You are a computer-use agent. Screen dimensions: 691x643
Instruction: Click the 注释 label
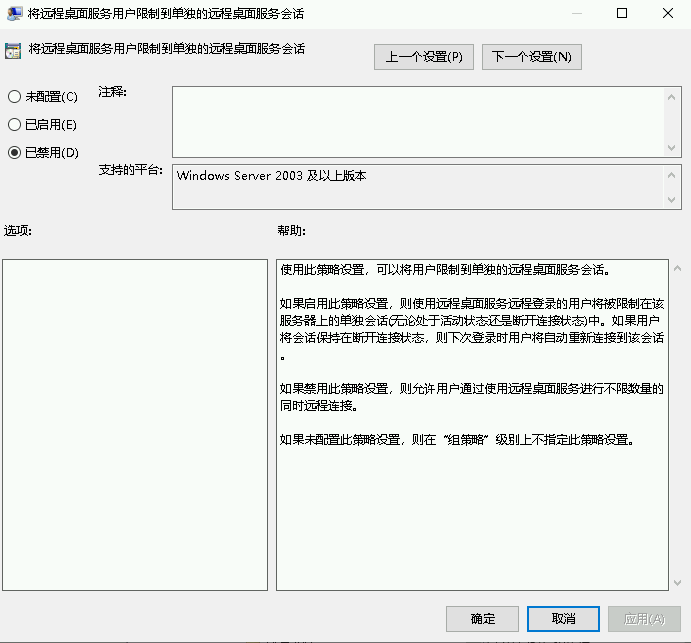[x=112, y=92]
